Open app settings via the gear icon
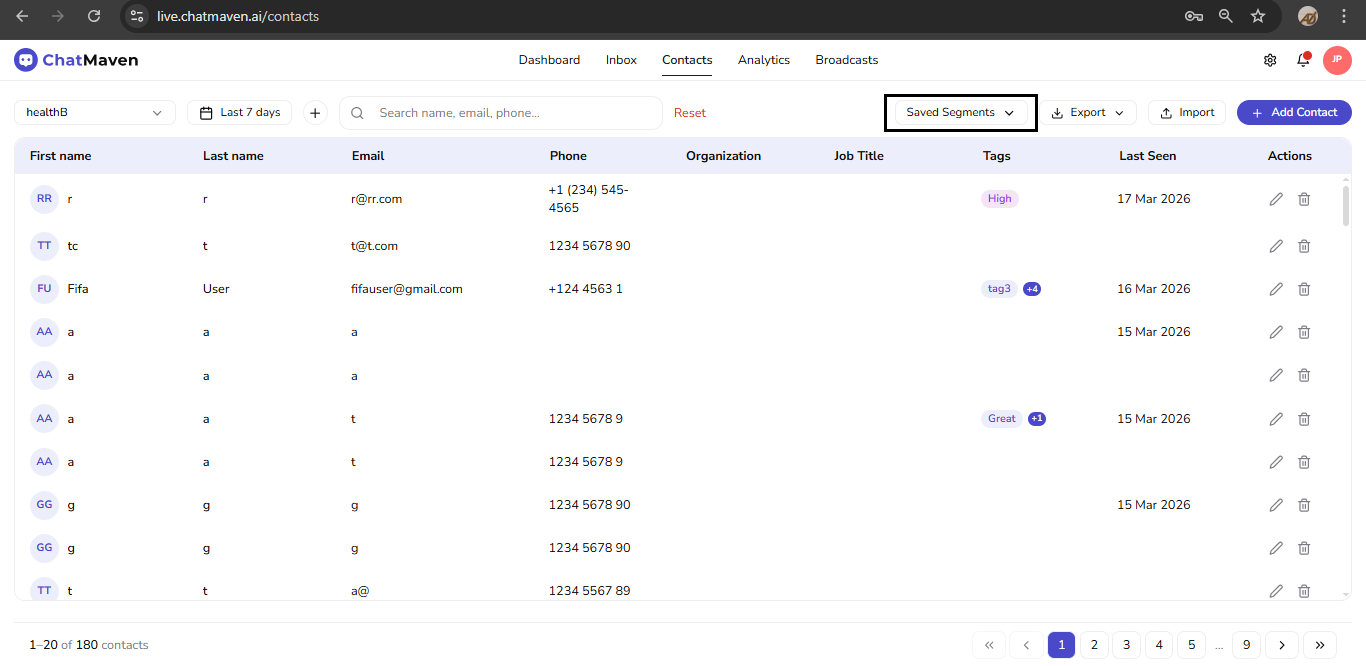This screenshot has width=1366, height=666. pos(1269,60)
